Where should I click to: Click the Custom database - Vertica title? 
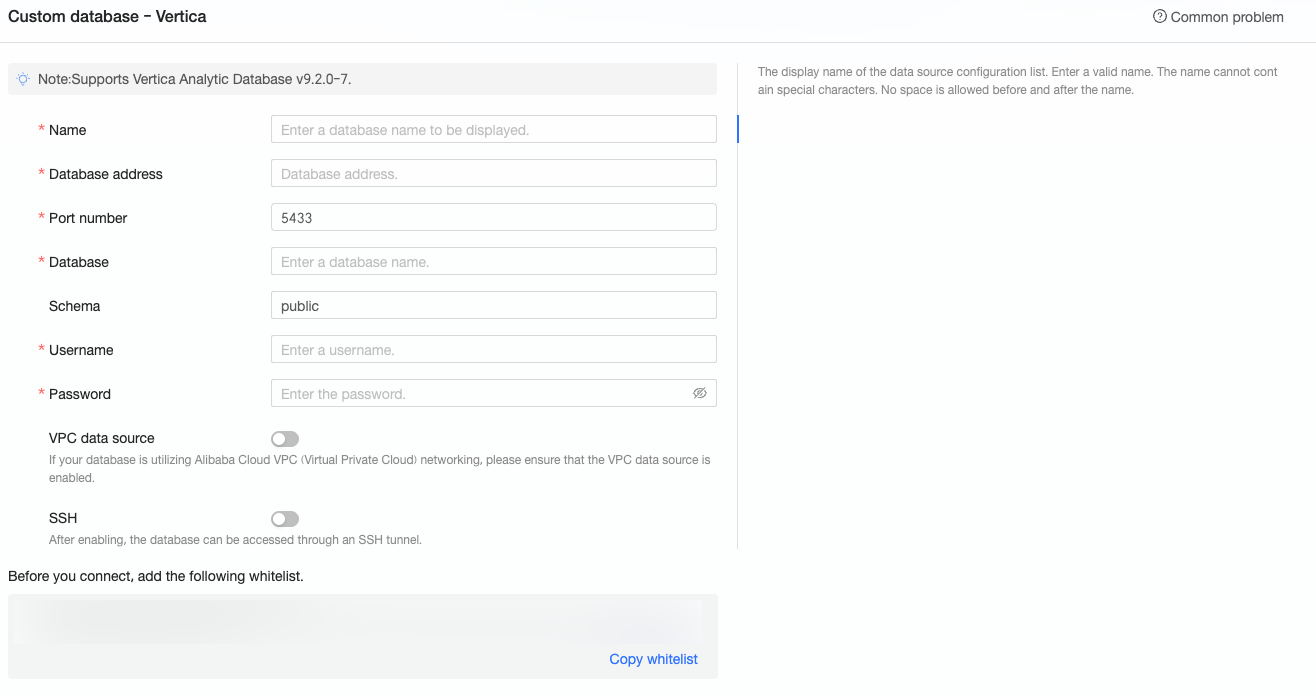click(x=107, y=17)
